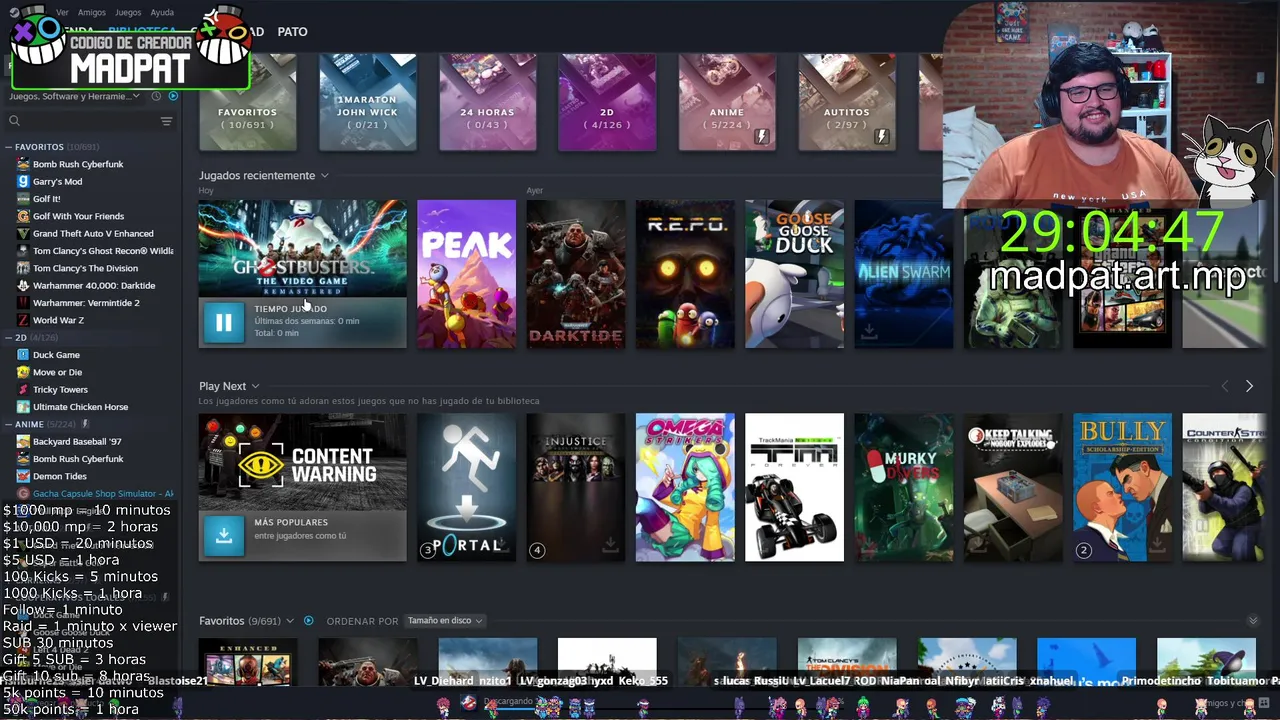
Task: Open the ANIME collection card
Action: point(727,102)
